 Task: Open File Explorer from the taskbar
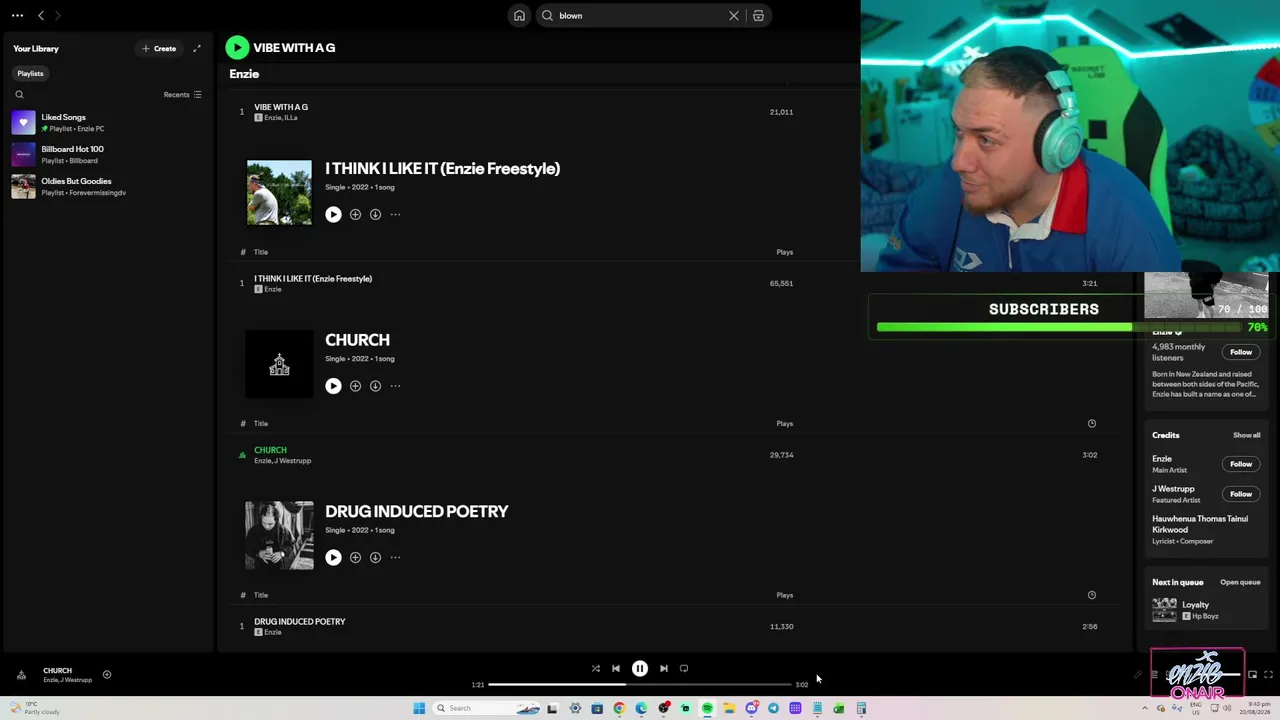tap(729, 709)
